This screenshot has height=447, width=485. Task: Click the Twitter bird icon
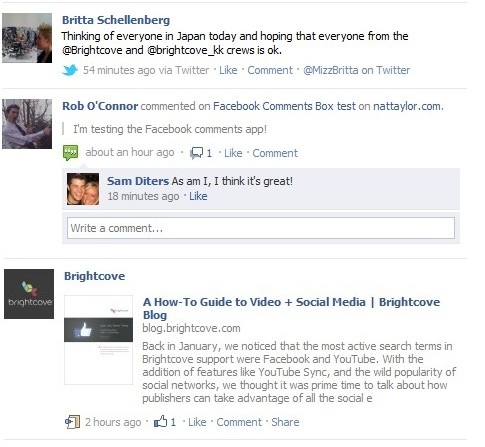tap(70, 70)
